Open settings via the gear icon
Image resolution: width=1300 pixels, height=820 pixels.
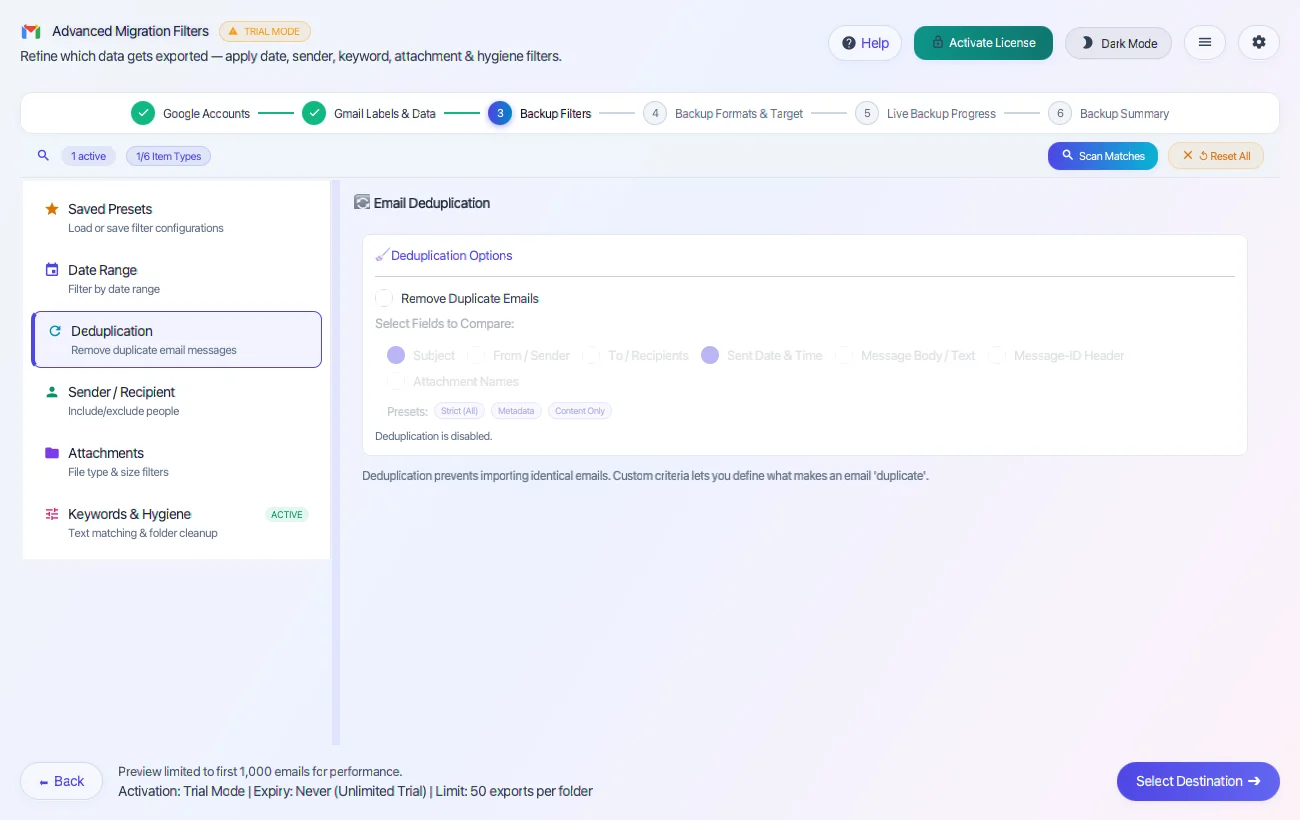click(1259, 43)
